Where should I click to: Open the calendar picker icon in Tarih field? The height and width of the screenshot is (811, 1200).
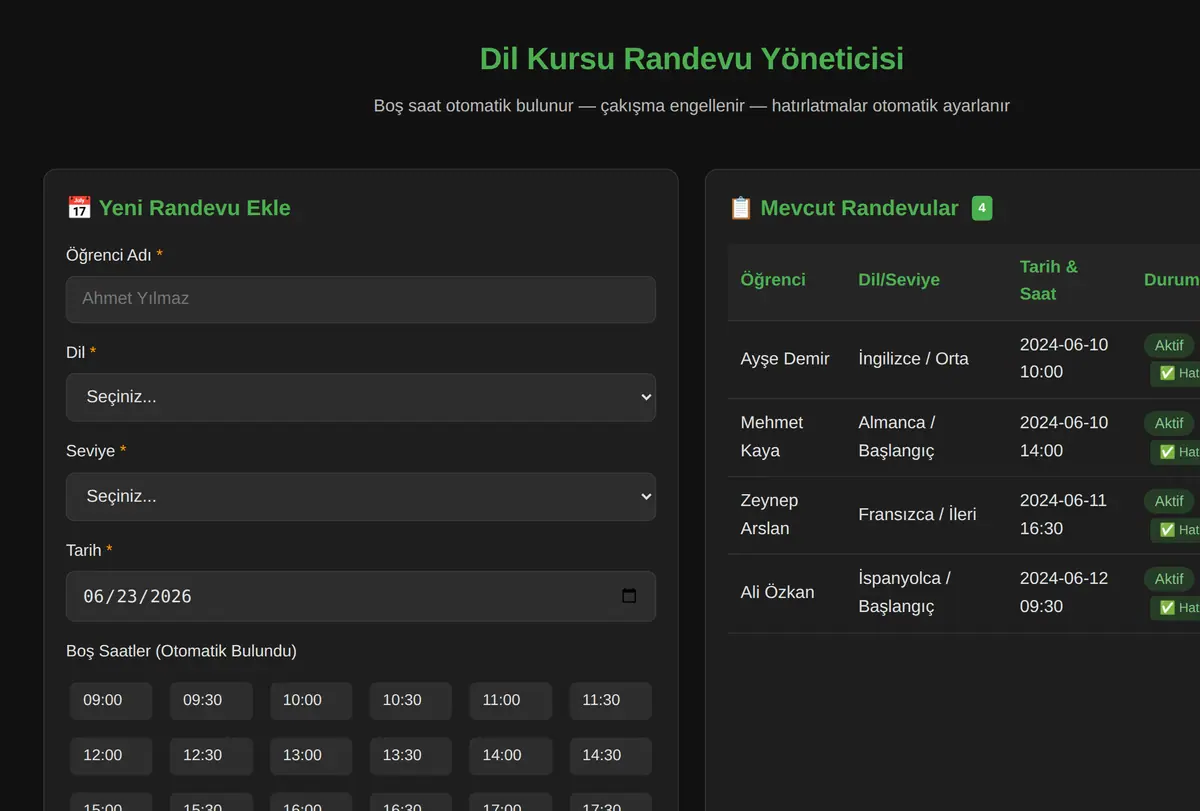click(629, 596)
